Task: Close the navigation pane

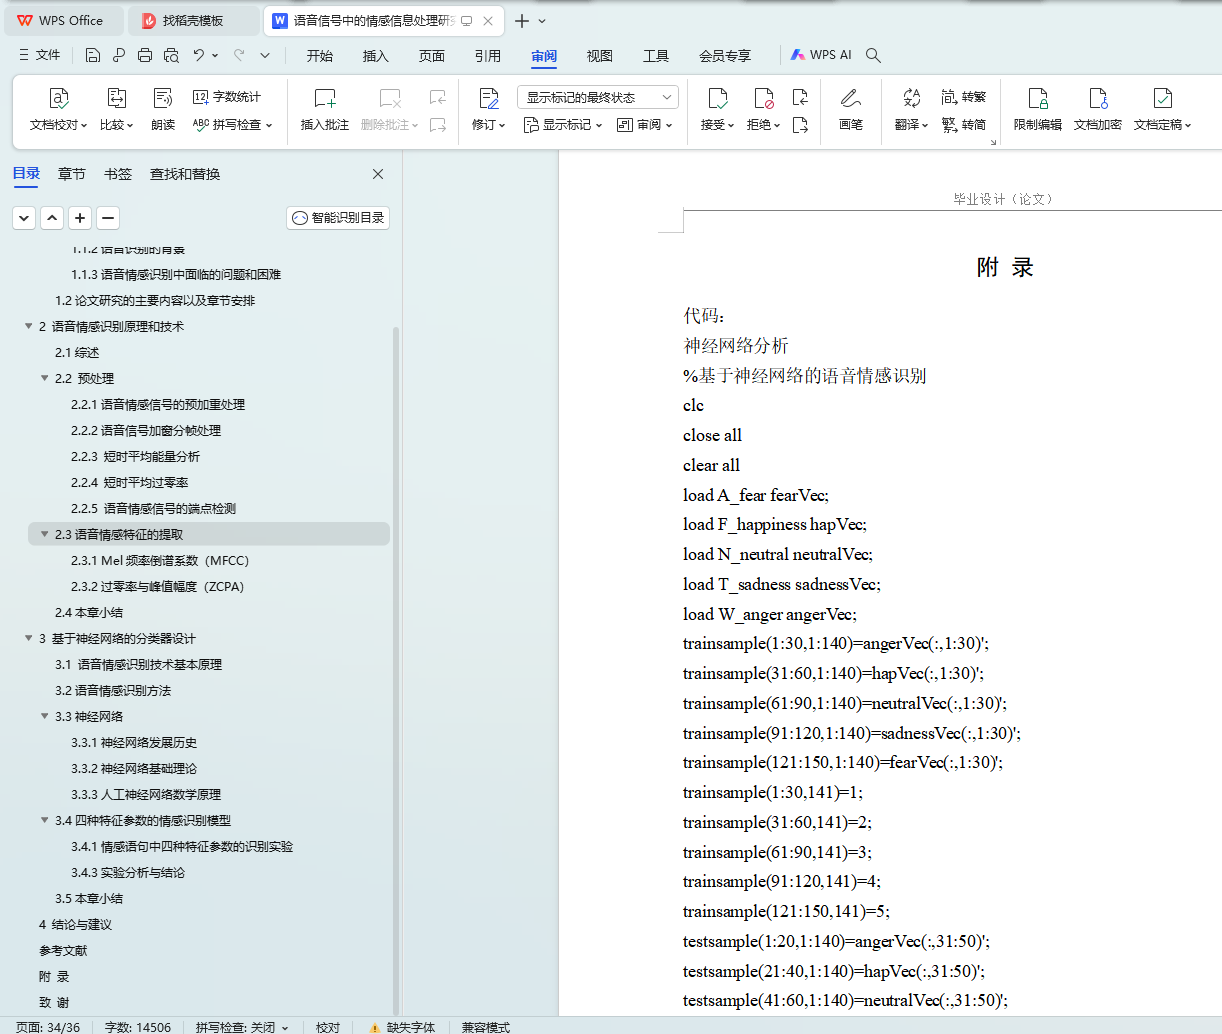Action: [378, 174]
